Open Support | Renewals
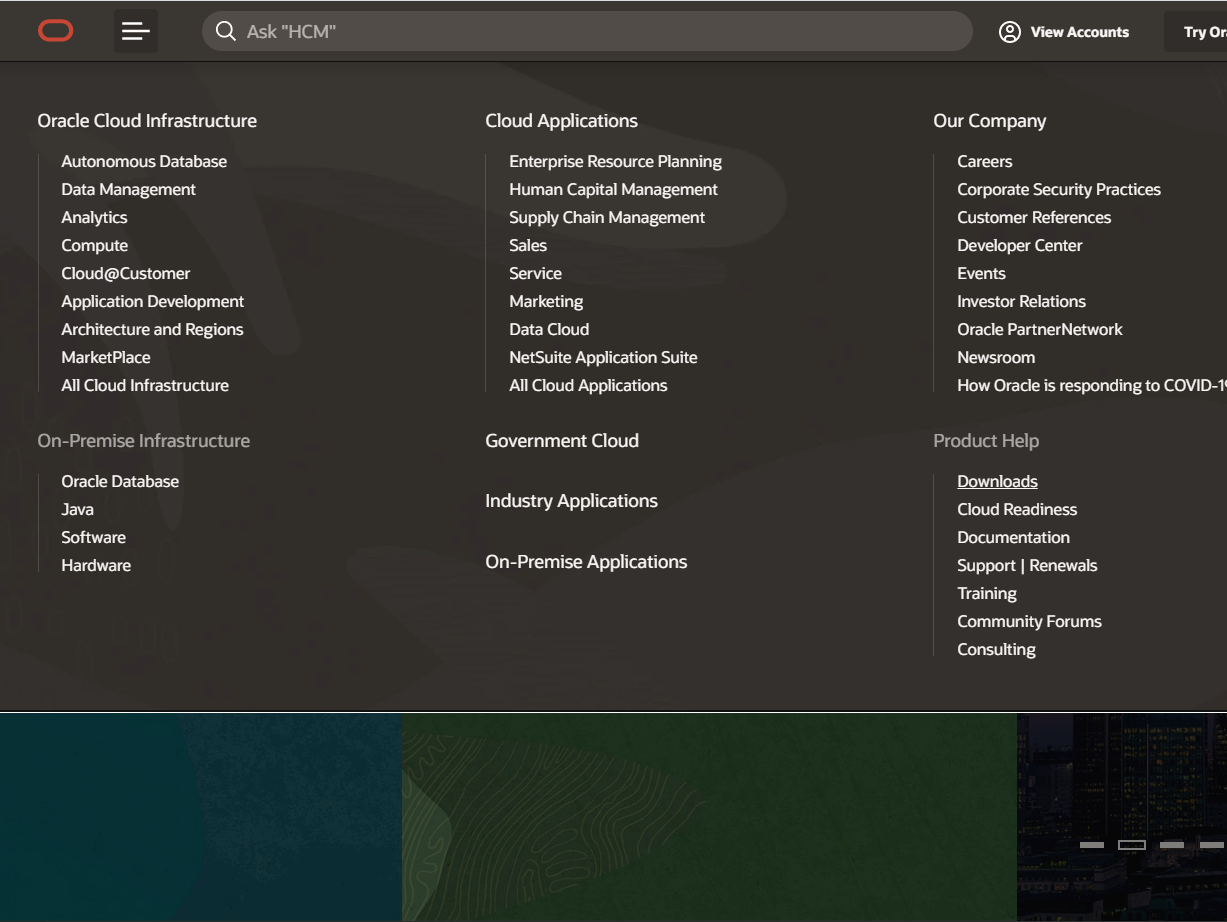1227x922 pixels. (x=1027, y=566)
